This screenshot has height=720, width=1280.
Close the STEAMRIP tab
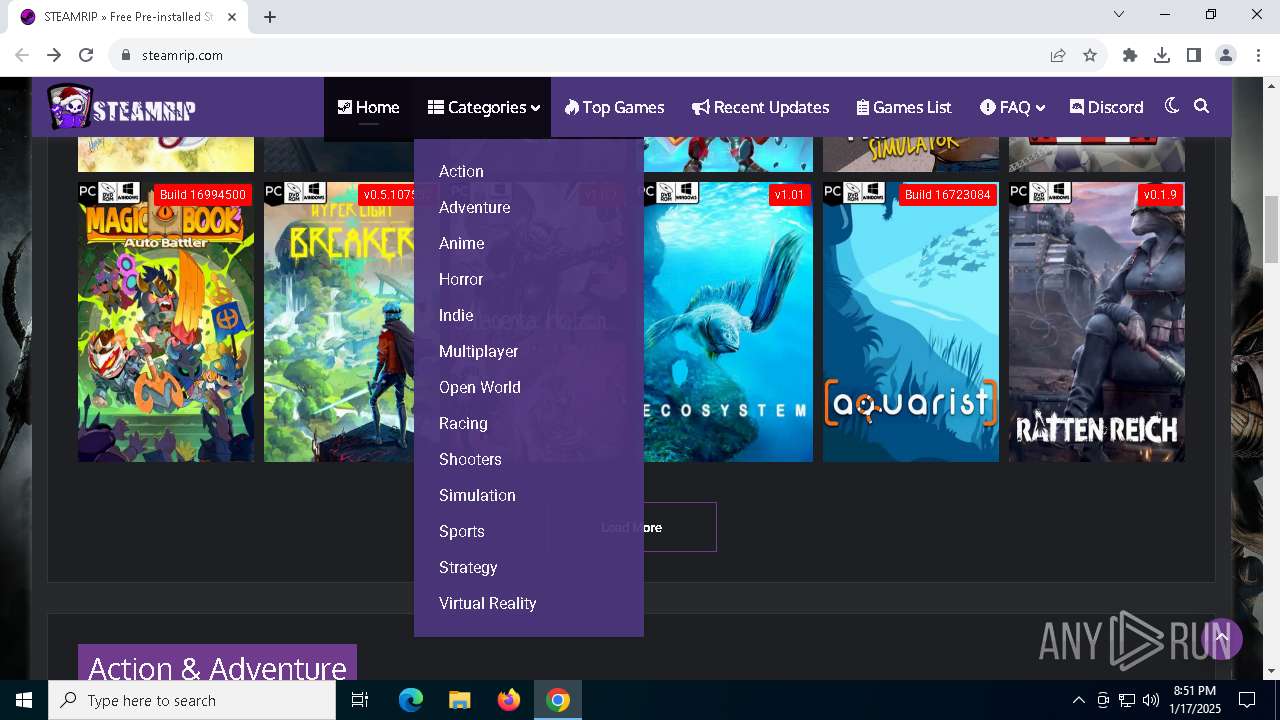(232, 17)
